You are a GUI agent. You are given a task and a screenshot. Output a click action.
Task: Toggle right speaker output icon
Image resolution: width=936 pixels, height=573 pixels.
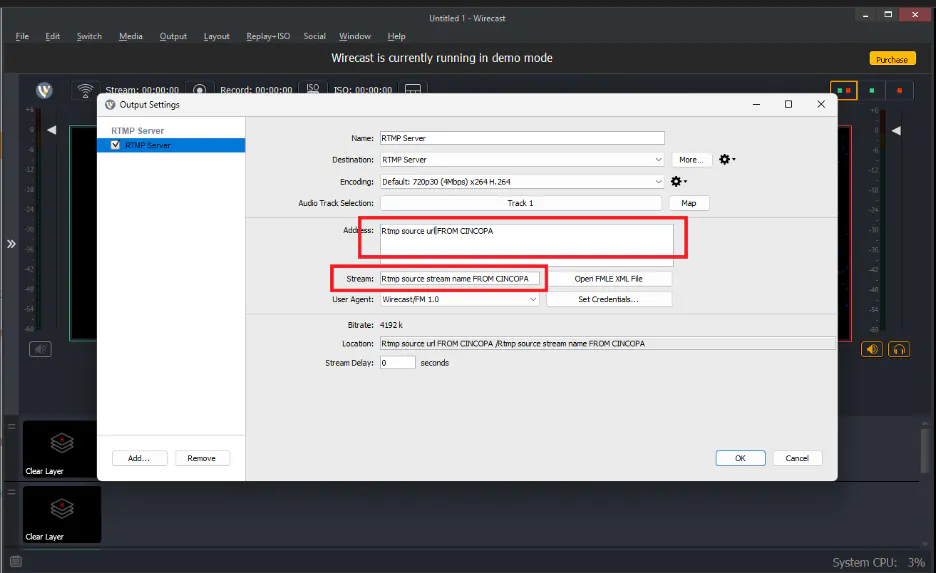(872, 349)
